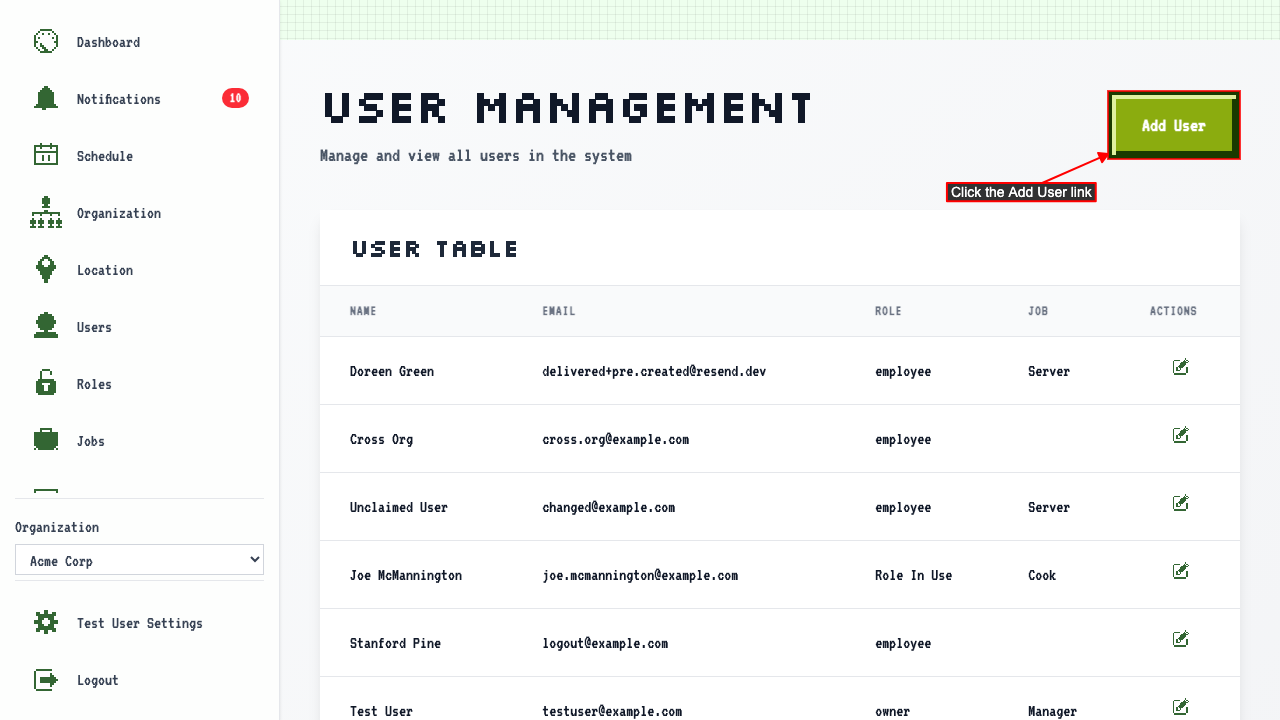Select the name Doreen Green
This screenshot has height=720, width=1280.
[x=392, y=371]
